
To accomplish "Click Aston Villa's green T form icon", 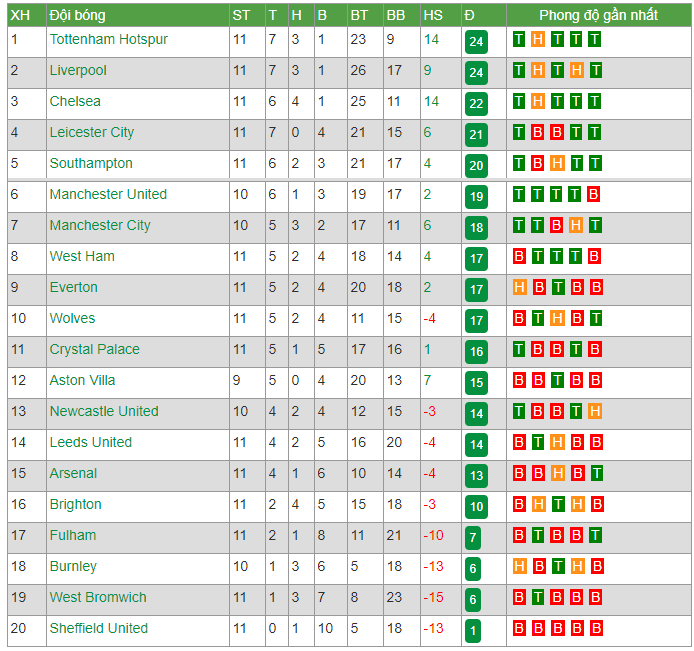I will [558, 380].
